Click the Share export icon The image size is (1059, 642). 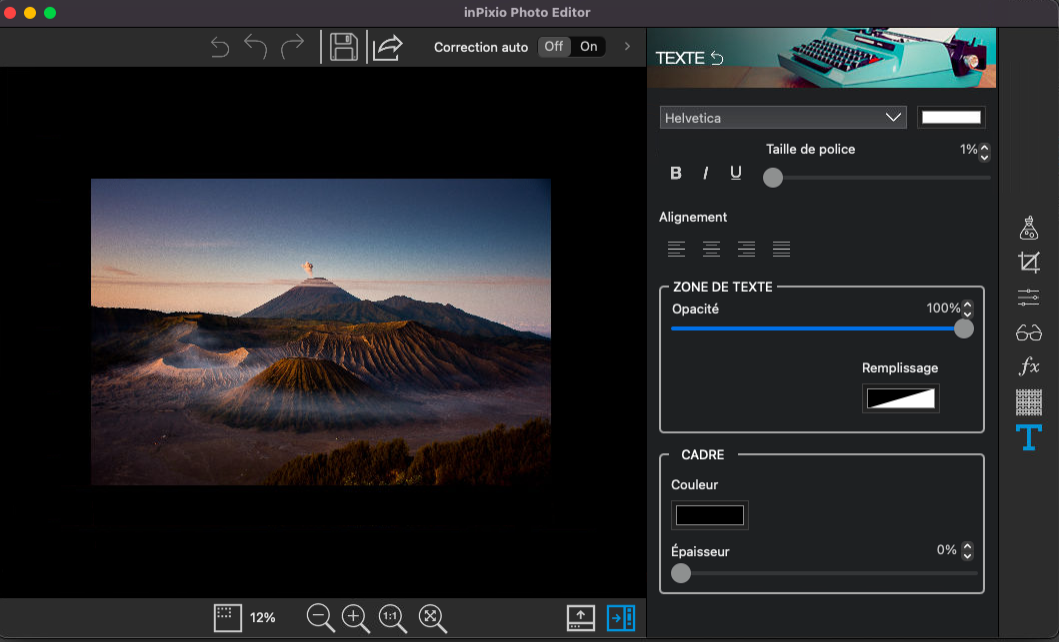[387, 47]
